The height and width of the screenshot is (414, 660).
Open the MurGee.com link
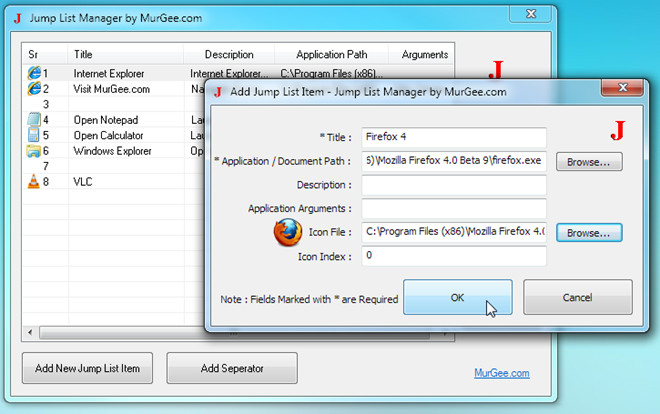click(502, 373)
